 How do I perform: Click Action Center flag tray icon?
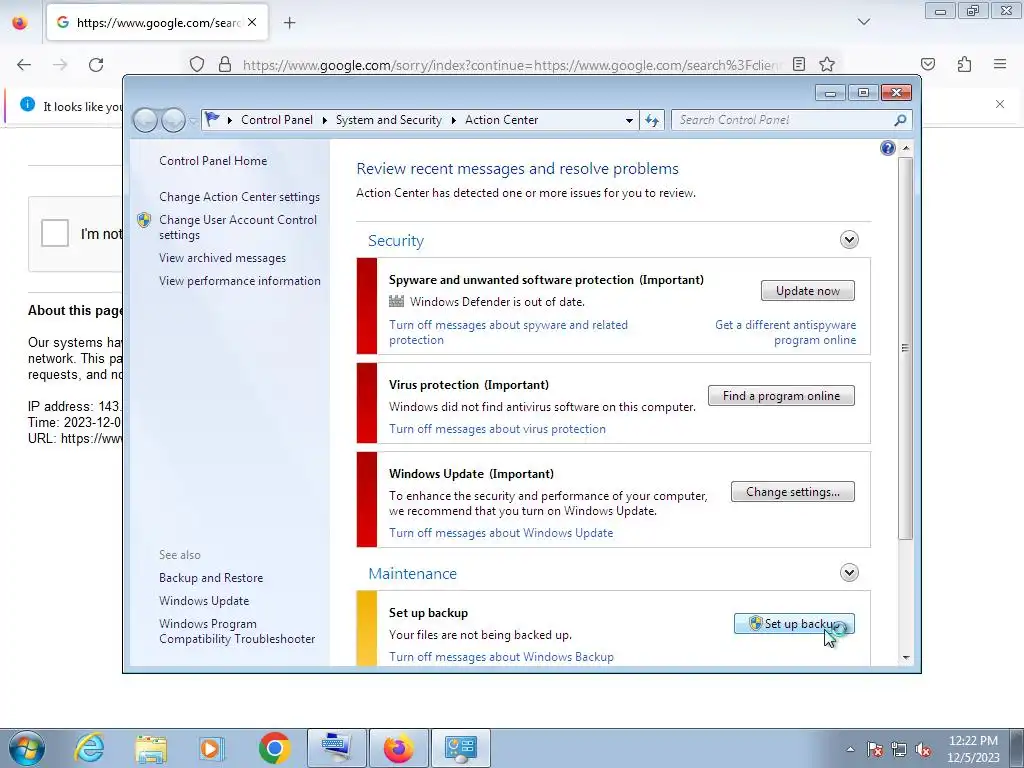point(874,749)
